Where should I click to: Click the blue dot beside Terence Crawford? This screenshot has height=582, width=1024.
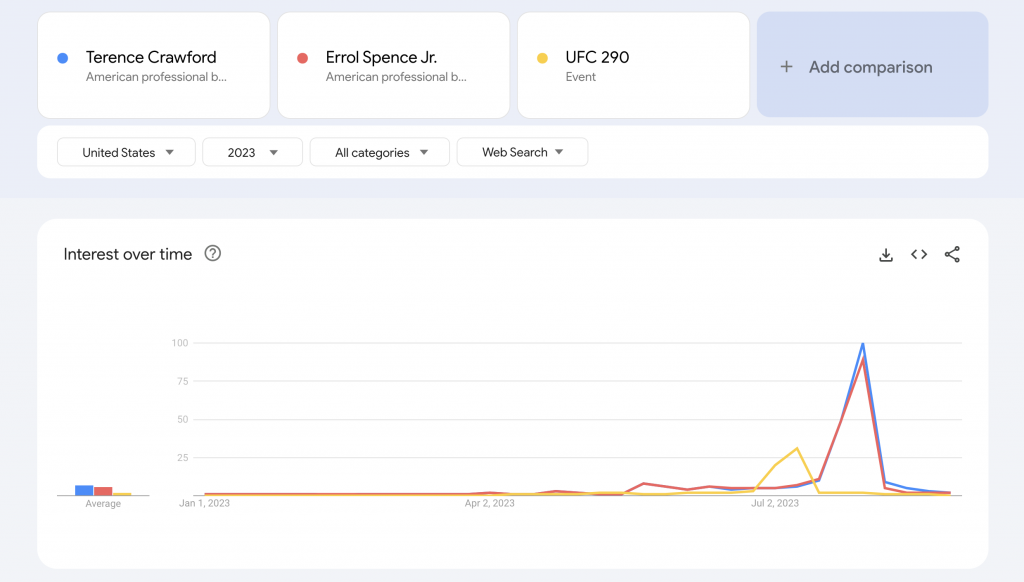(x=63, y=58)
